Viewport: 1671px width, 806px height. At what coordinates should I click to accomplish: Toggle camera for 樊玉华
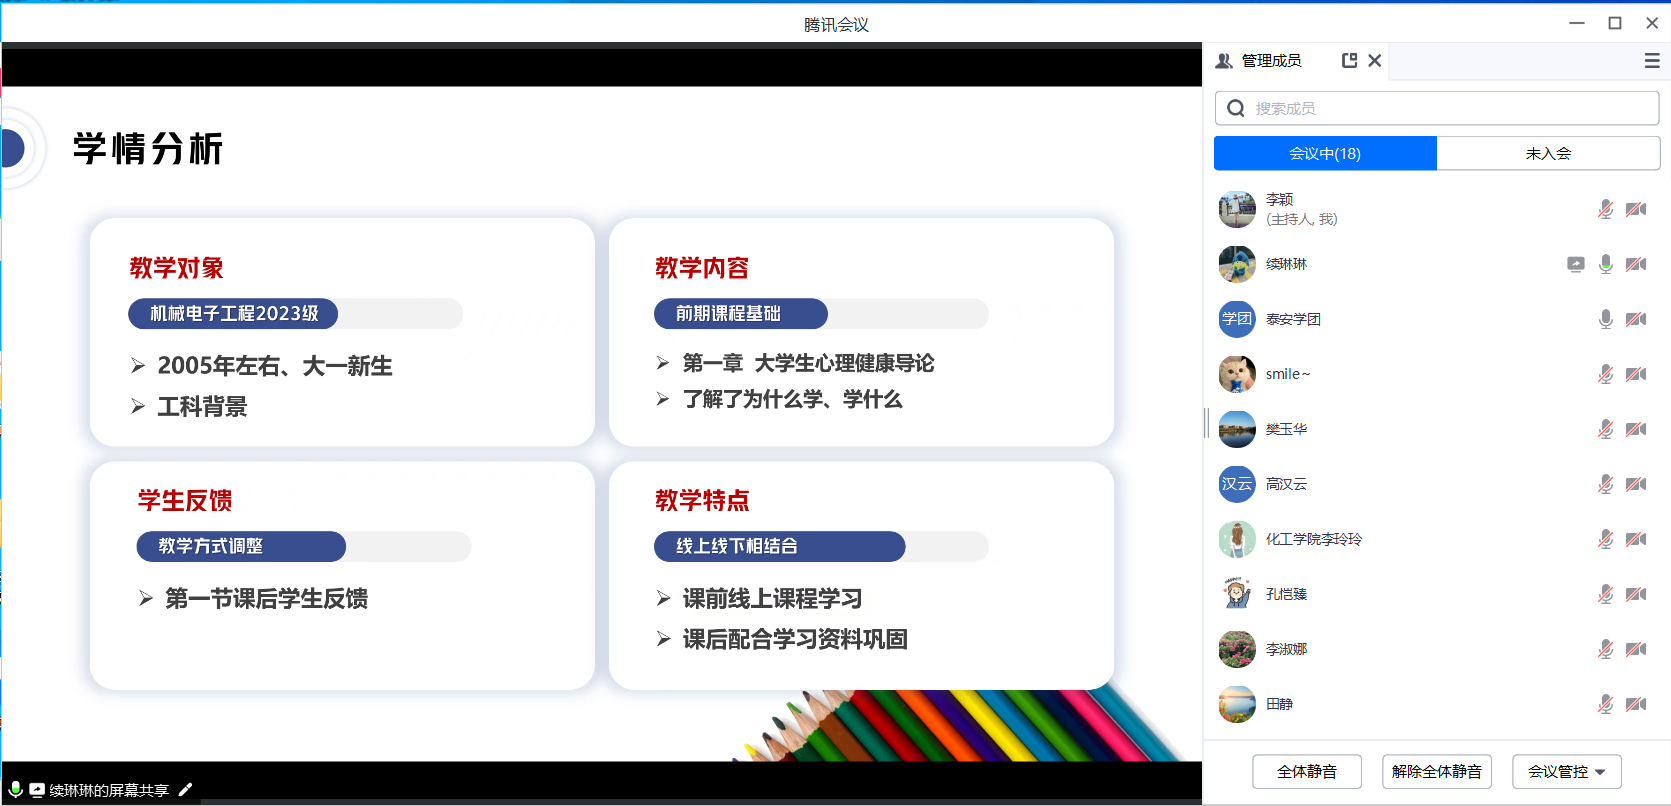(x=1636, y=429)
